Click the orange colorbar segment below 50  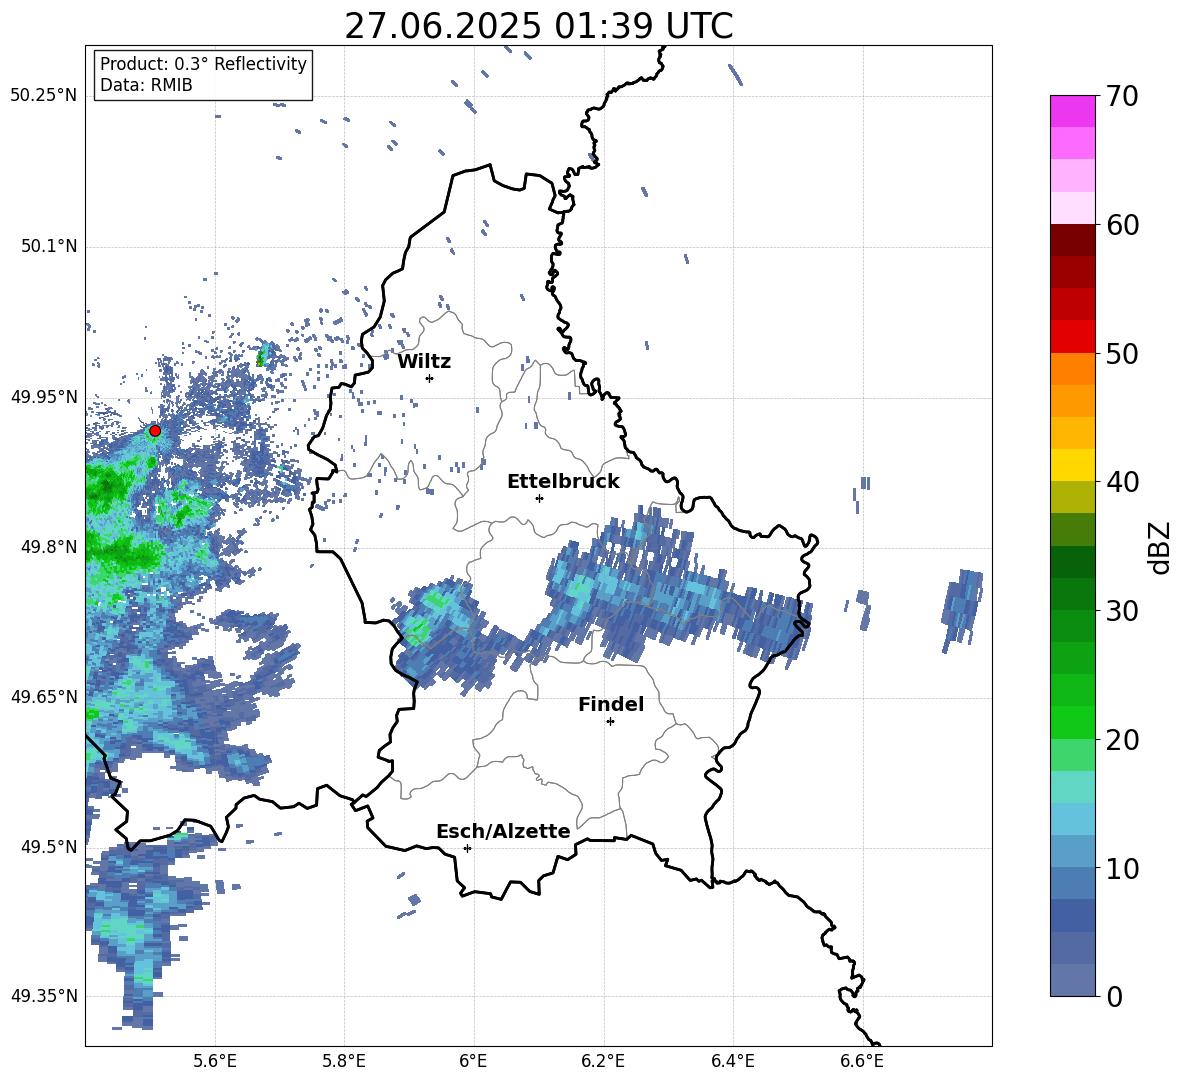1072,368
